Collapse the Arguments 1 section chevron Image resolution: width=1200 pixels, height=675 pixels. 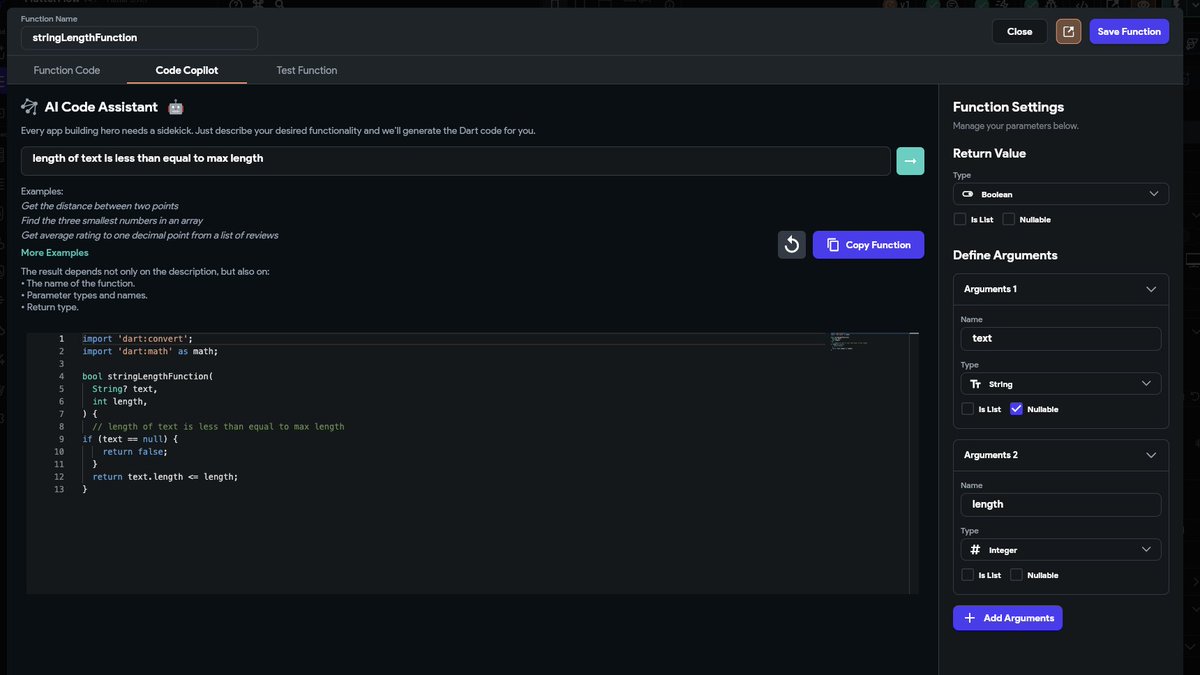(1150, 289)
